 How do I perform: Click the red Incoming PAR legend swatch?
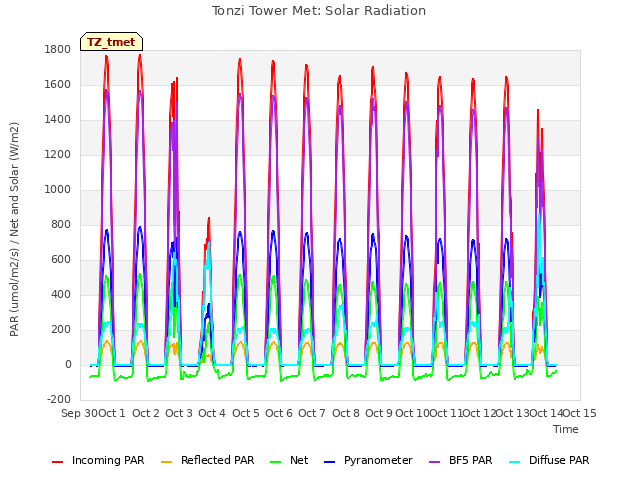pyautogui.click(x=58, y=462)
